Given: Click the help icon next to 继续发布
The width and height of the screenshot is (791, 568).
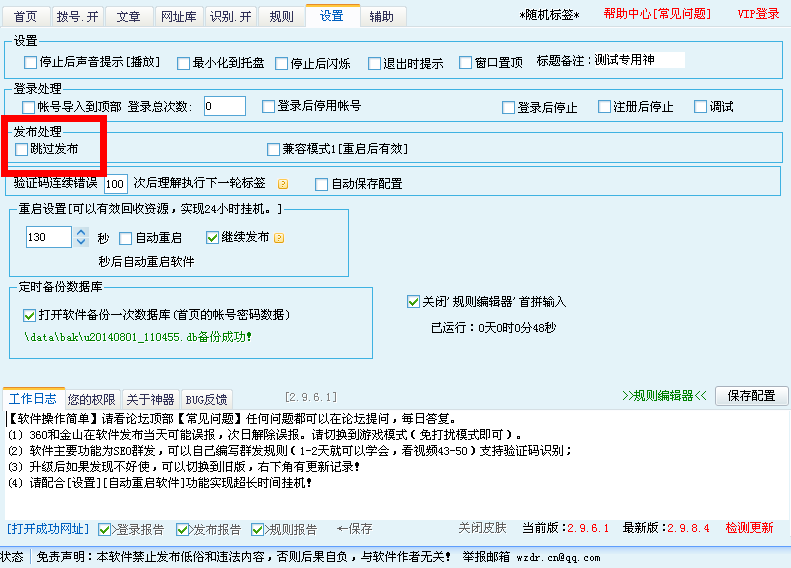Looking at the screenshot, I should pyautogui.click(x=279, y=238).
